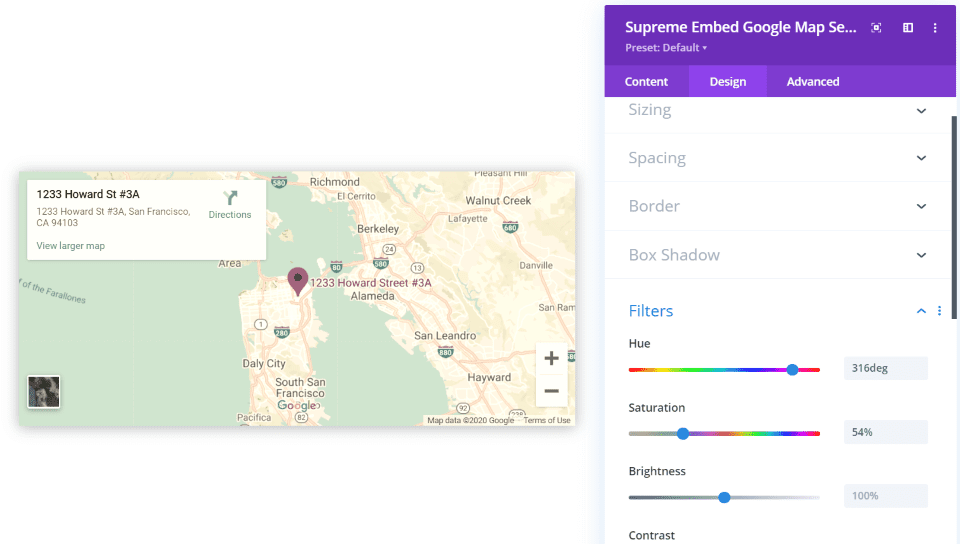Expand the Sizing section
The width and height of the screenshot is (960, 544).
[x=921, y=110]
